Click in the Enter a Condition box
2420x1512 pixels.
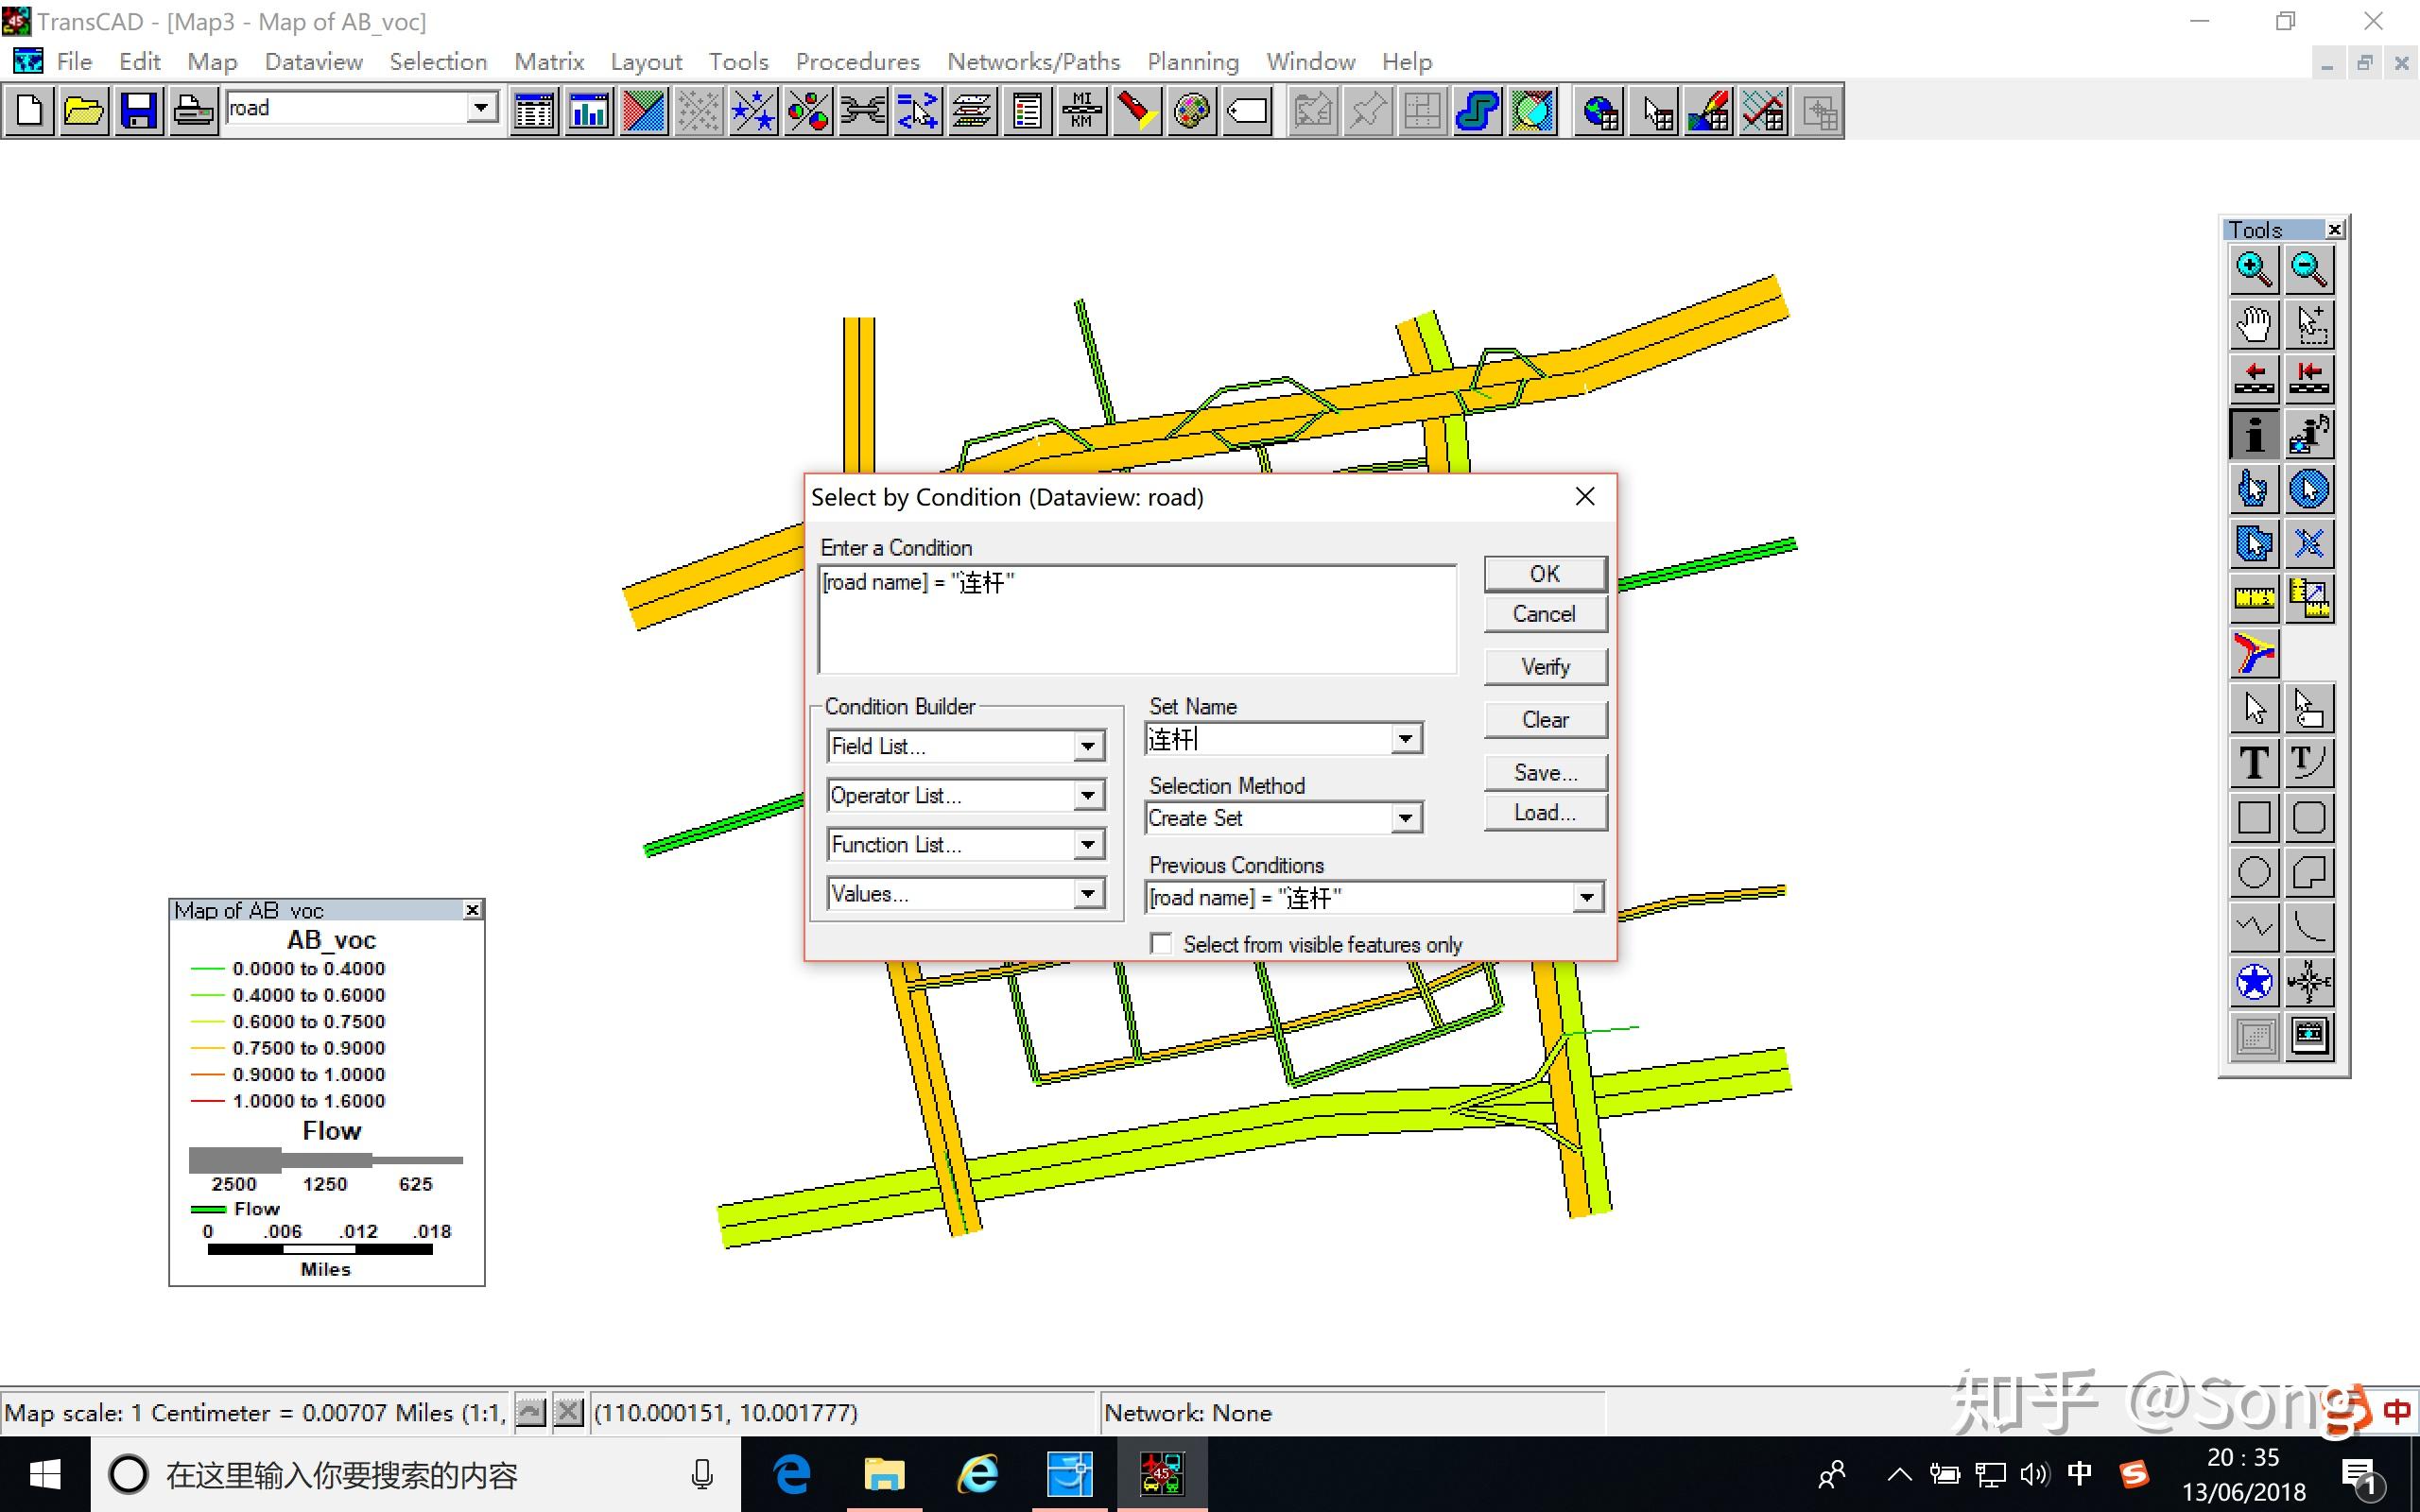point(1136,620)
